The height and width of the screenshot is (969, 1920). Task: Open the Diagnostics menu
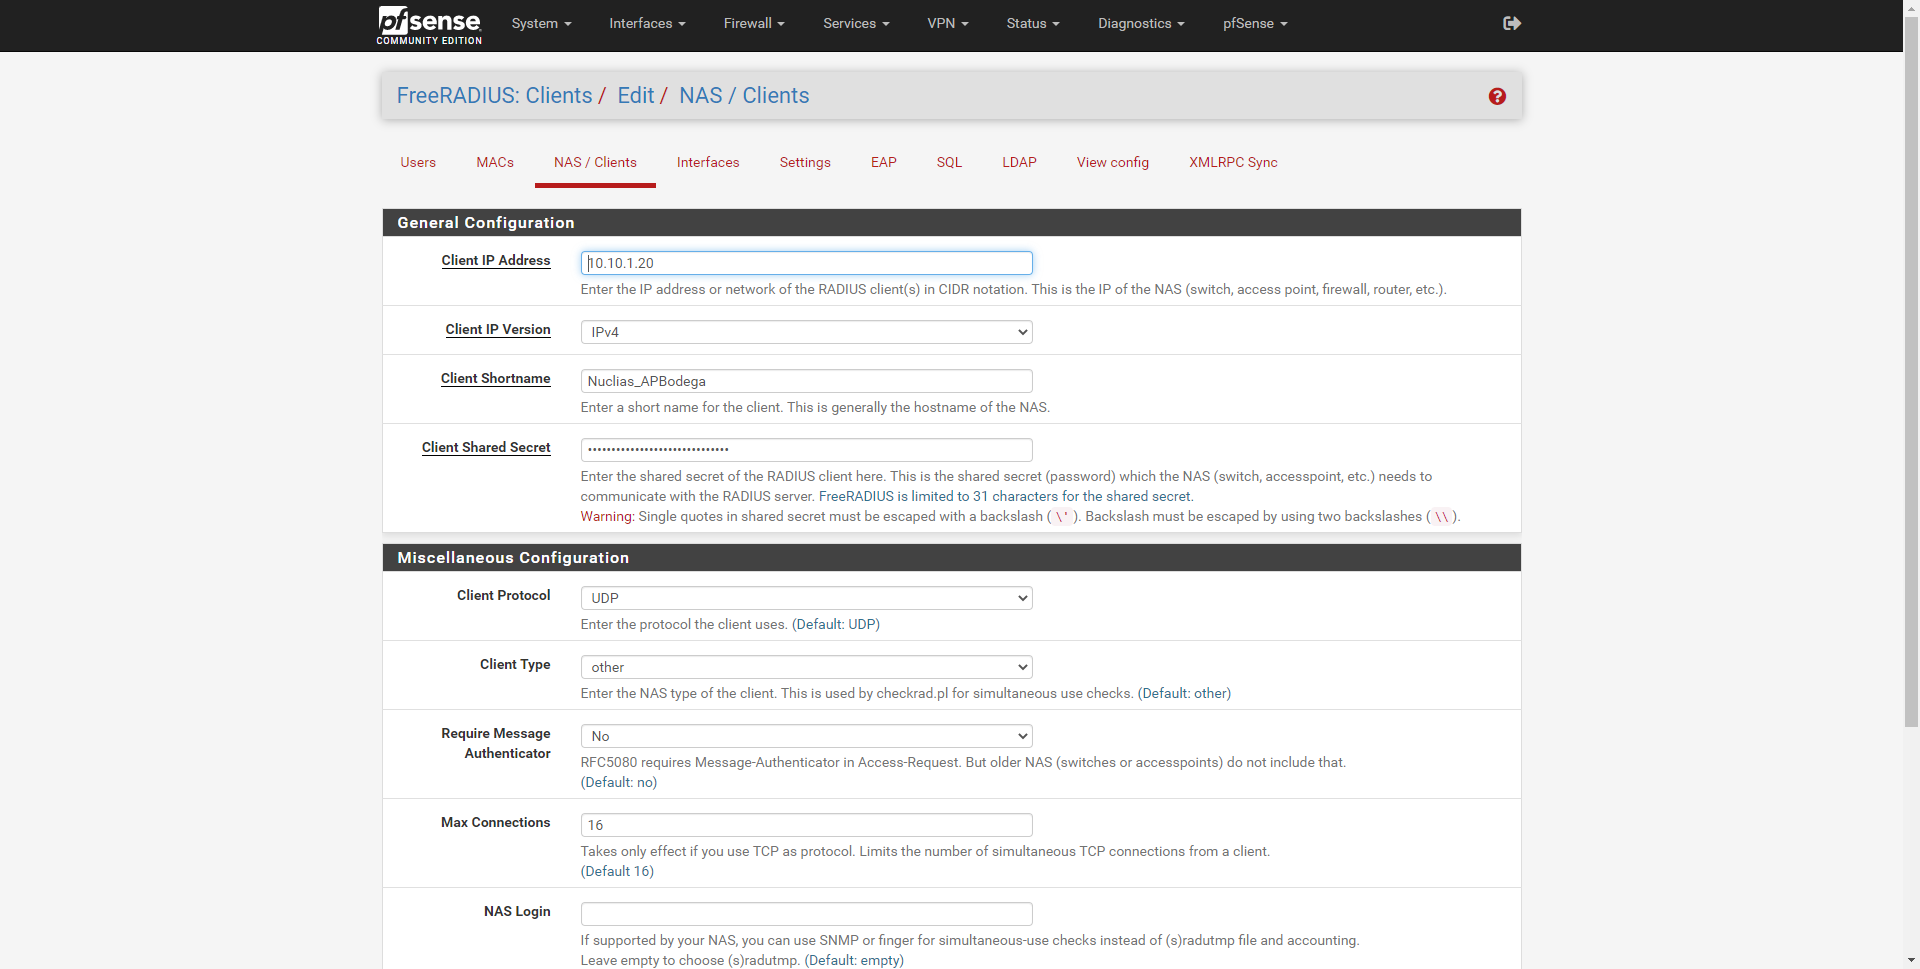point(1141,23)
